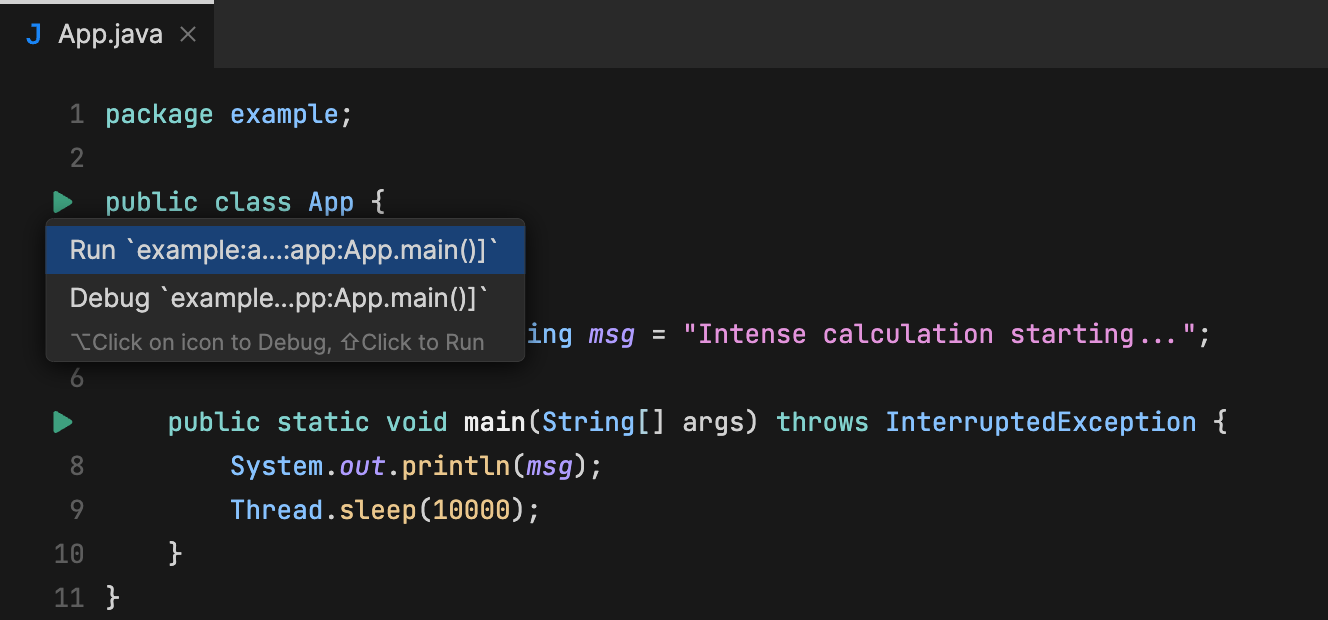
Task: Click the Java file icon on the tab
Action: tap(34, 34)
